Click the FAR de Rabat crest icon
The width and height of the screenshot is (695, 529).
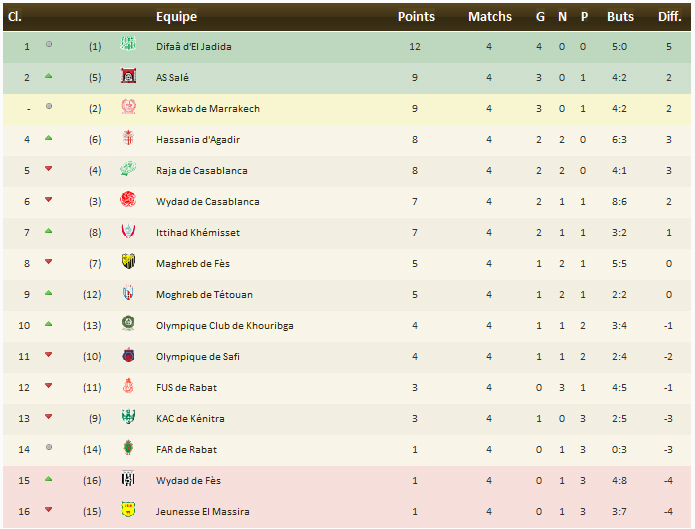click(127, 448)
